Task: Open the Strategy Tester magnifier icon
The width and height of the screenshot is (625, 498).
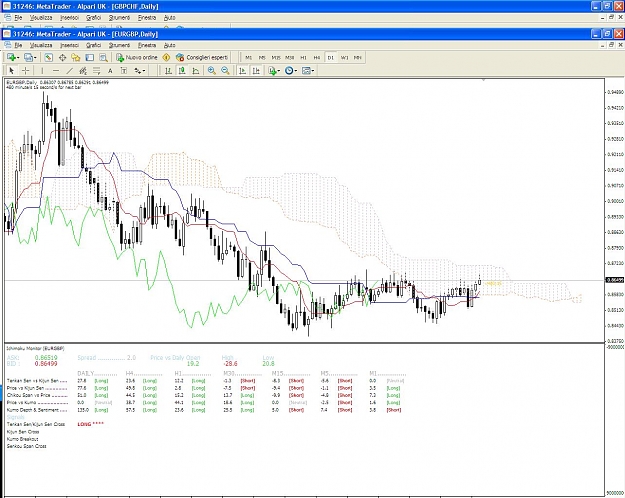Action: [x=103, y=57]
